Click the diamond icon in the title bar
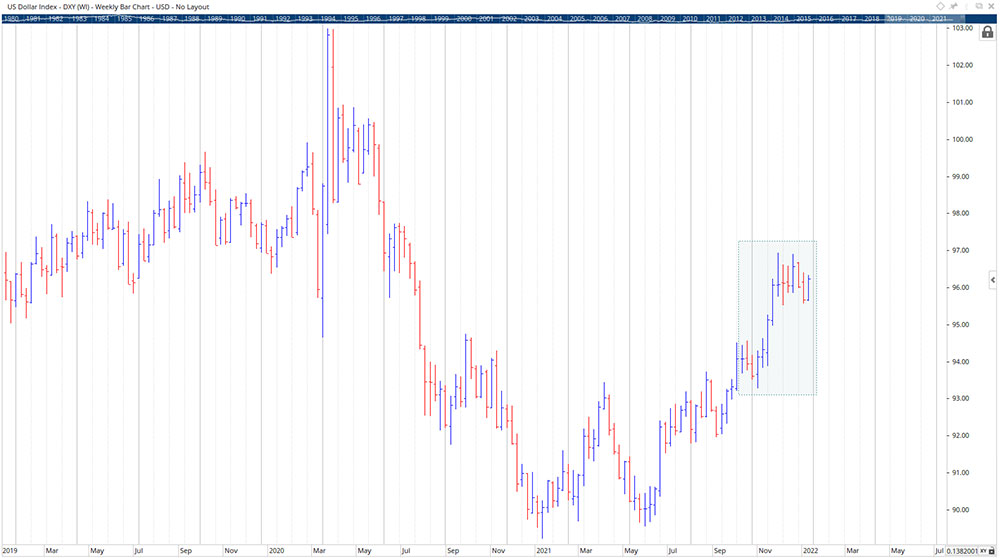Screen dimensions: 1000x558 [940, 6]
